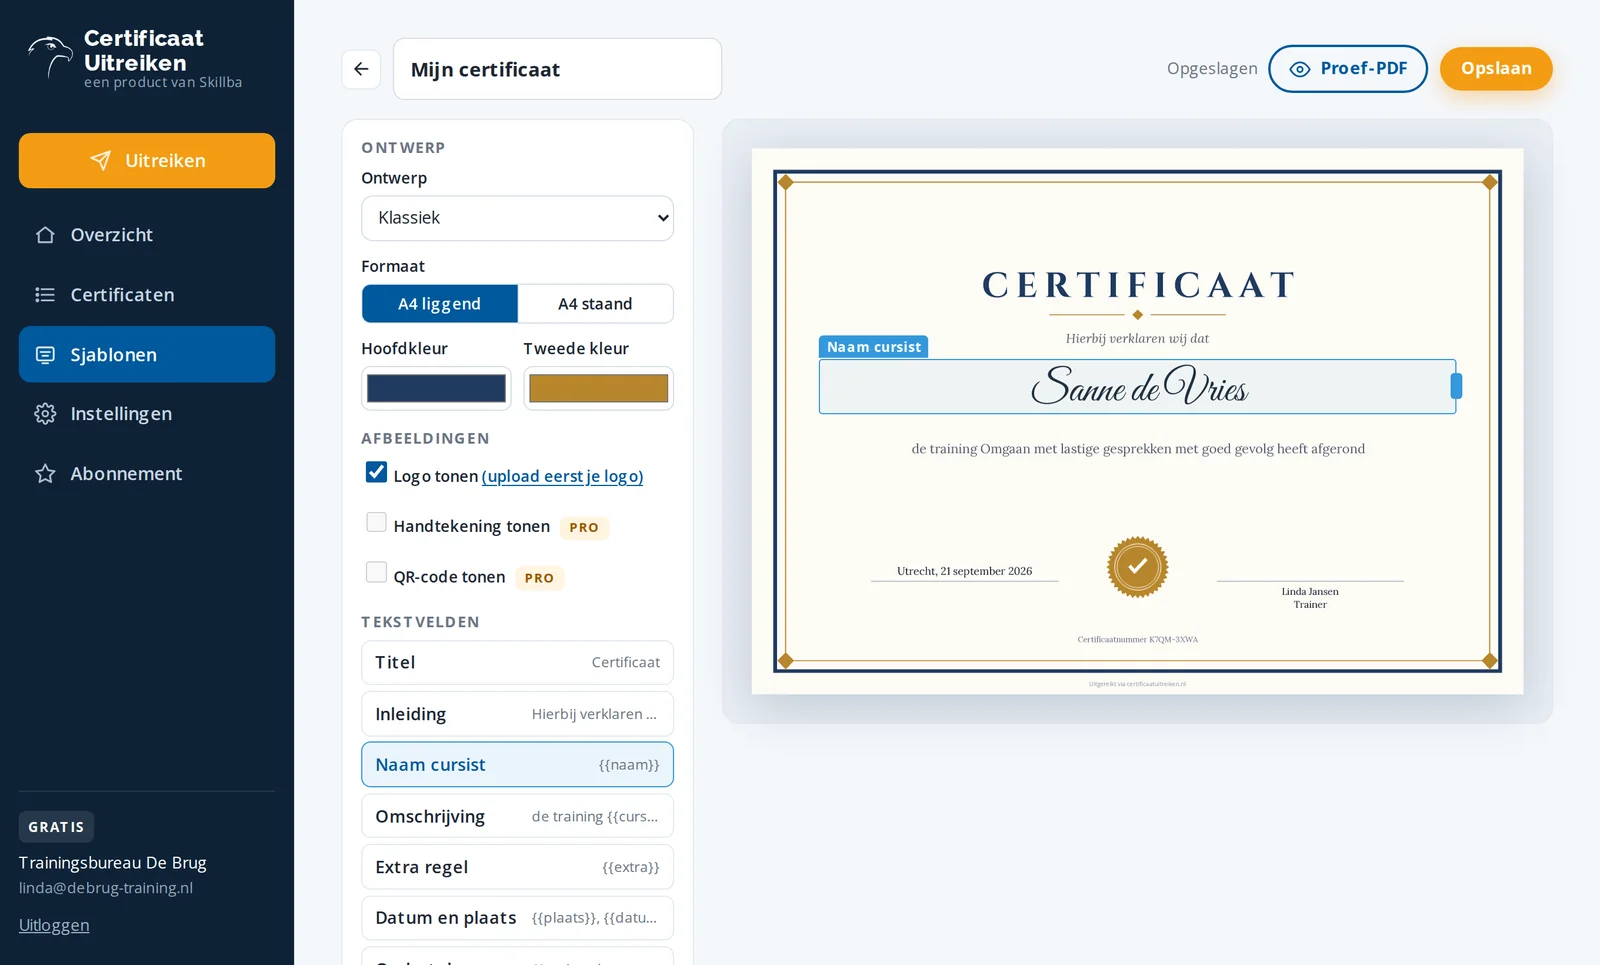Enable the Logo tonen checkbox
Screen dimensions: 1600x965
click(x=376, y=472)
